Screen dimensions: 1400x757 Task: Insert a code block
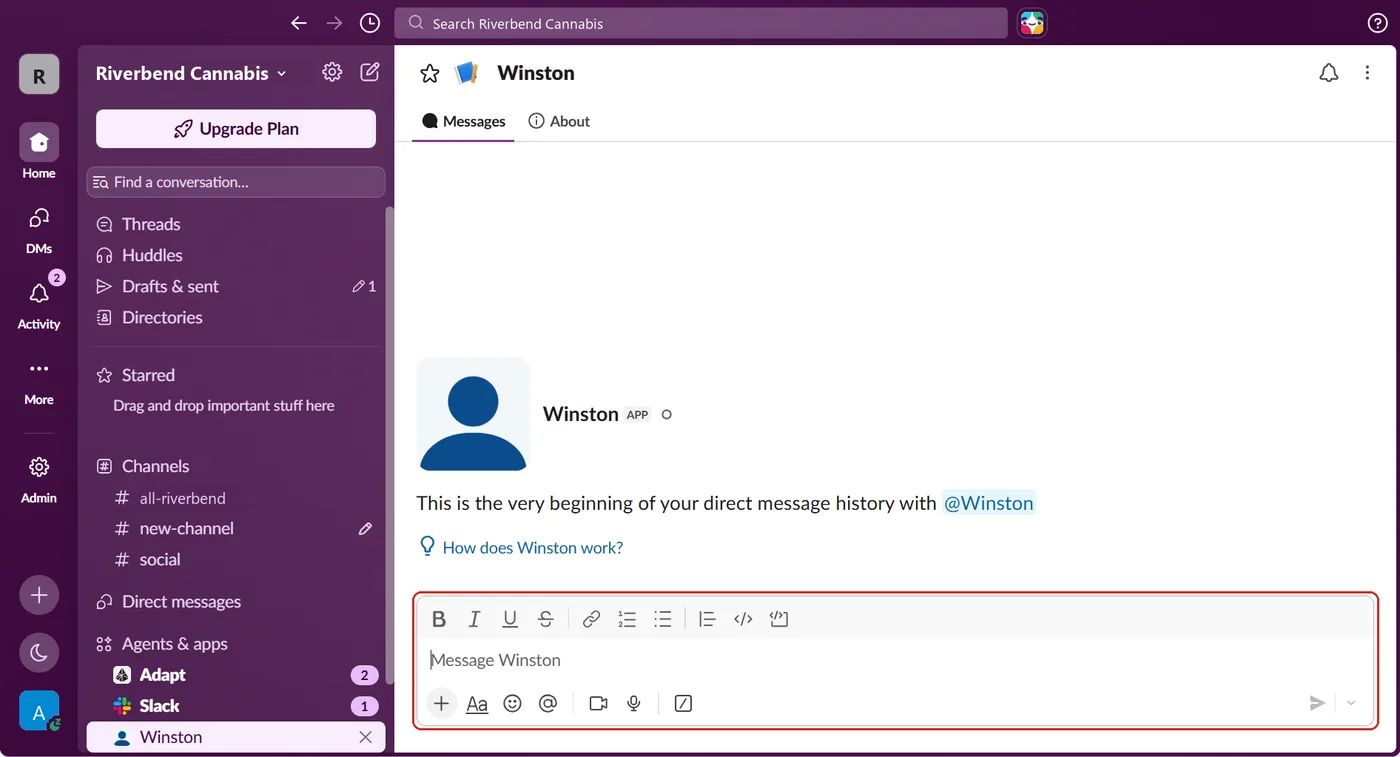tap(779, 619)
